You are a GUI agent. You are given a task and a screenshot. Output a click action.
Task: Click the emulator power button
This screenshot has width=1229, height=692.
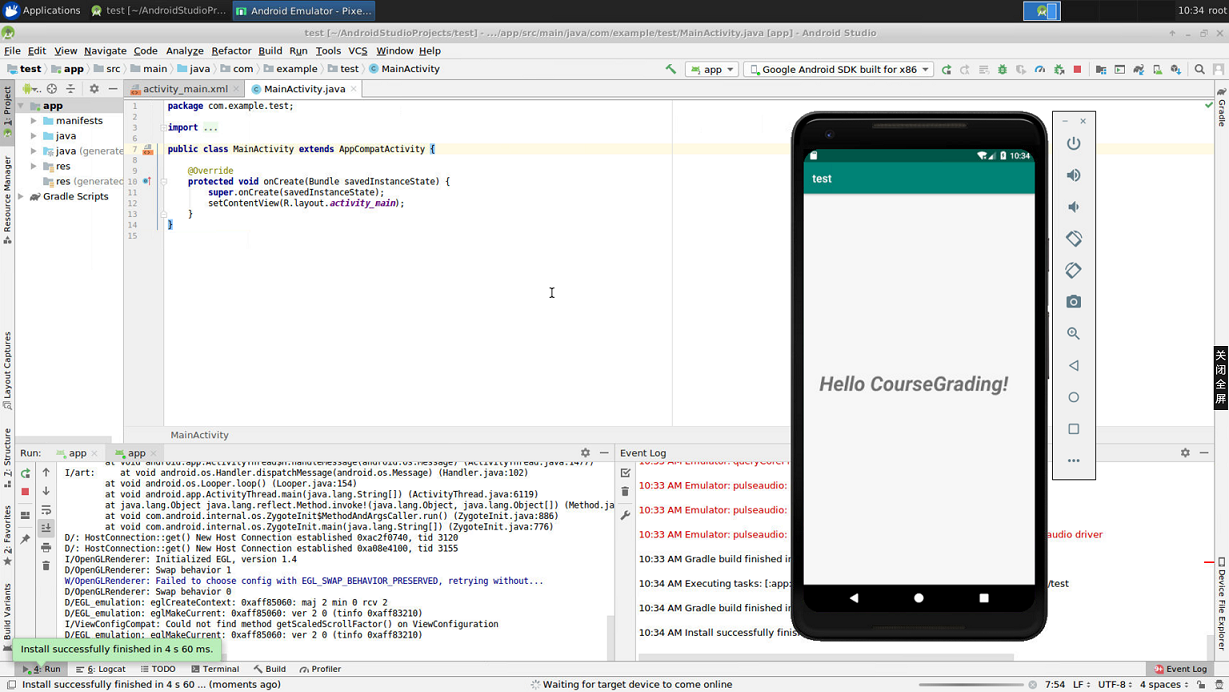(x=1073, y=143)
